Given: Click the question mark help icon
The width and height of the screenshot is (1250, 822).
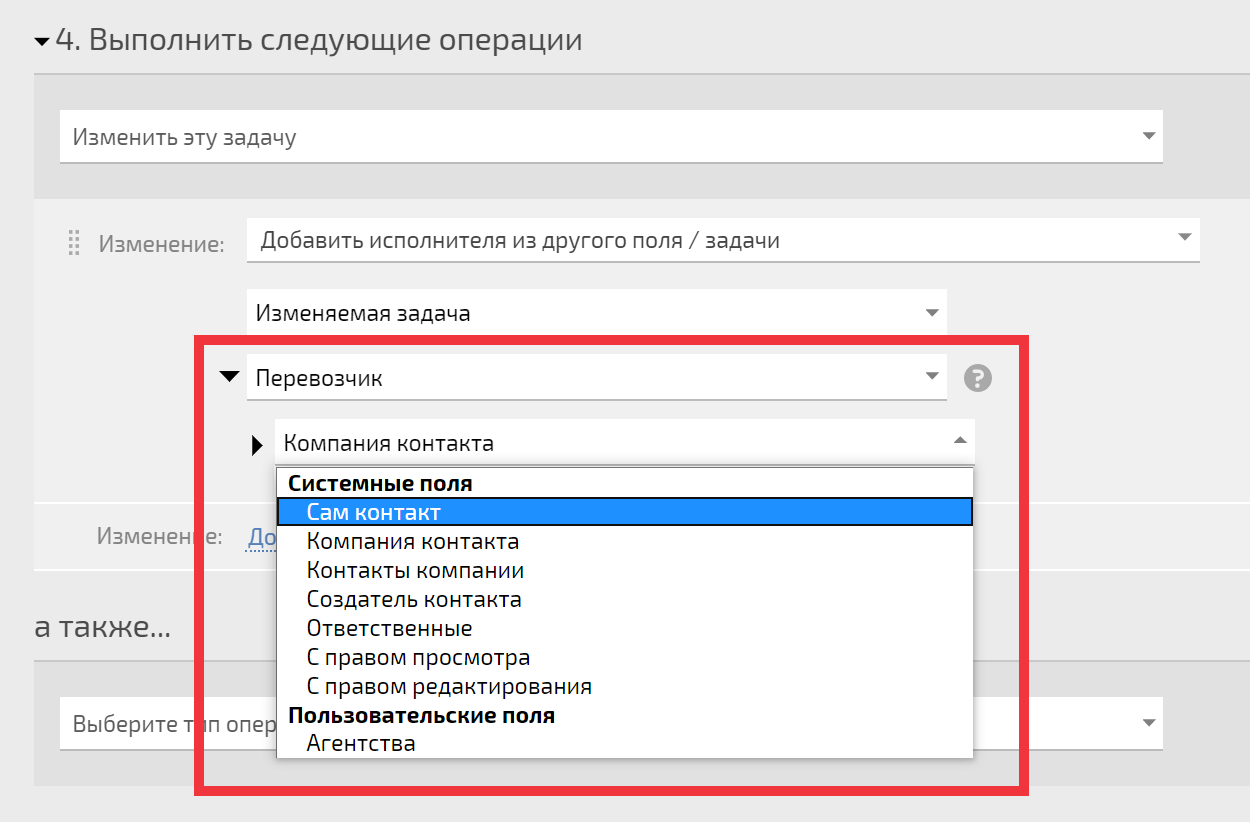Looking at the screenshot, I should click(x=978, y=378).
